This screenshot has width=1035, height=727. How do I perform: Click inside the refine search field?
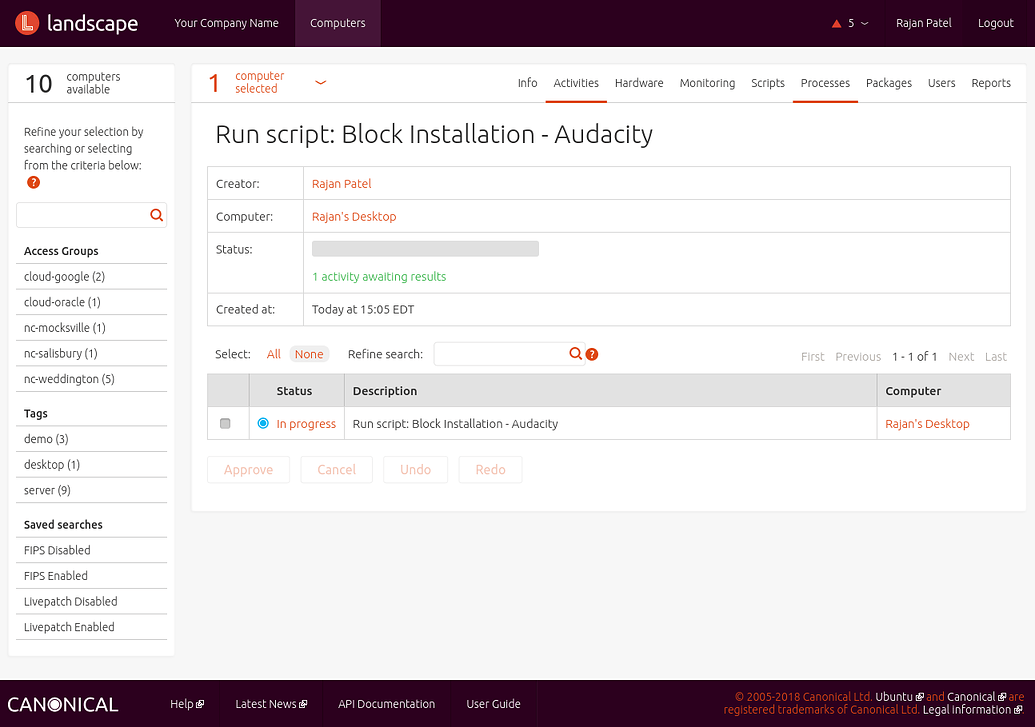point(500,353)
